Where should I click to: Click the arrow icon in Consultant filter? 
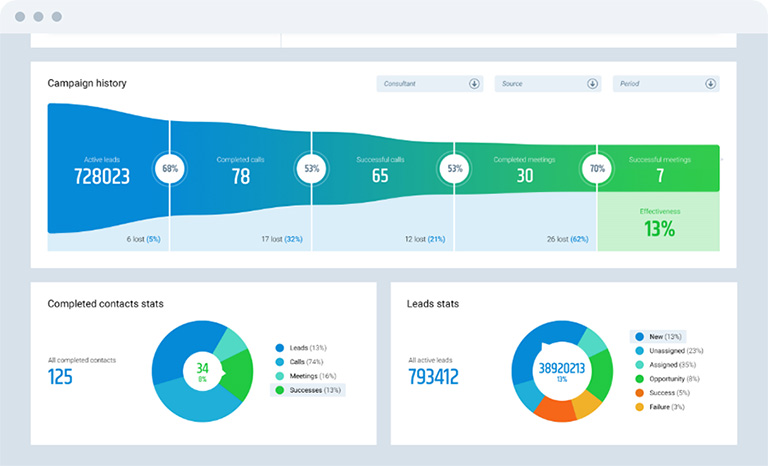(474, 84)
